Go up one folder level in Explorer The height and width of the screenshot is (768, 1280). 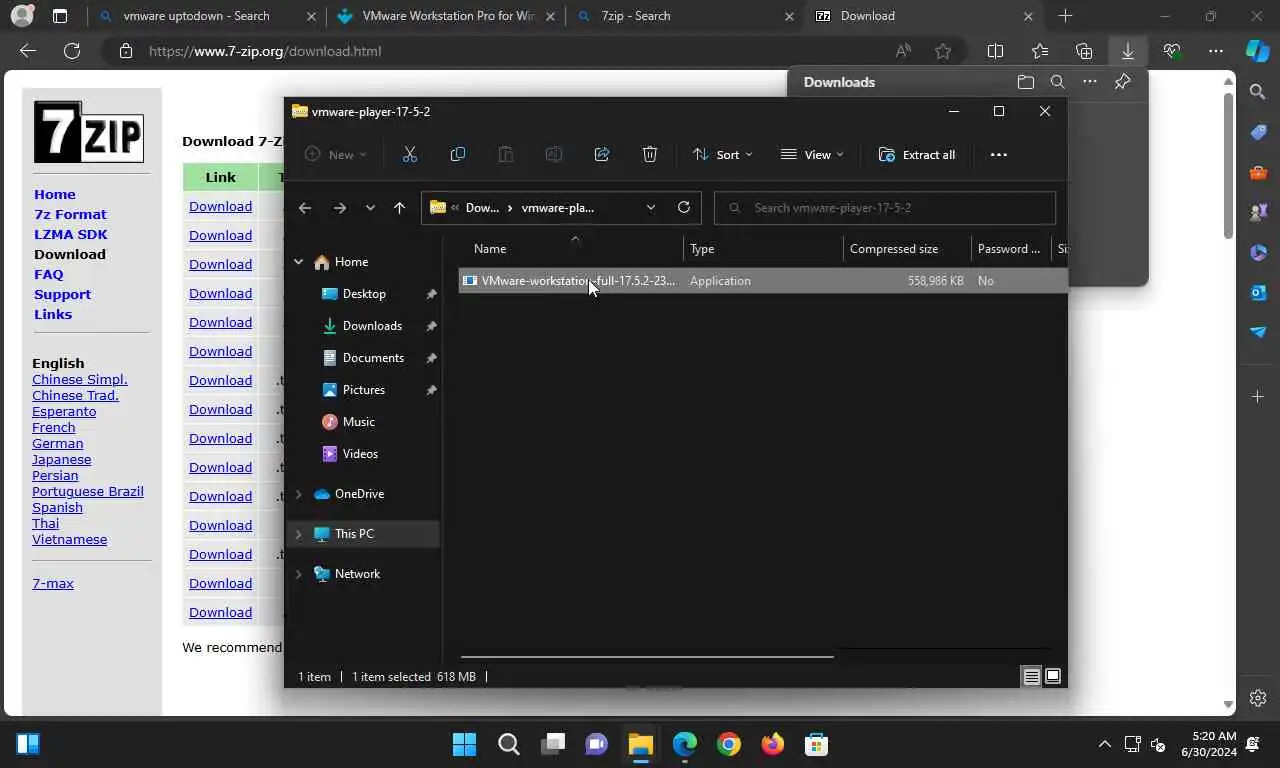click(x=399, y=208)
